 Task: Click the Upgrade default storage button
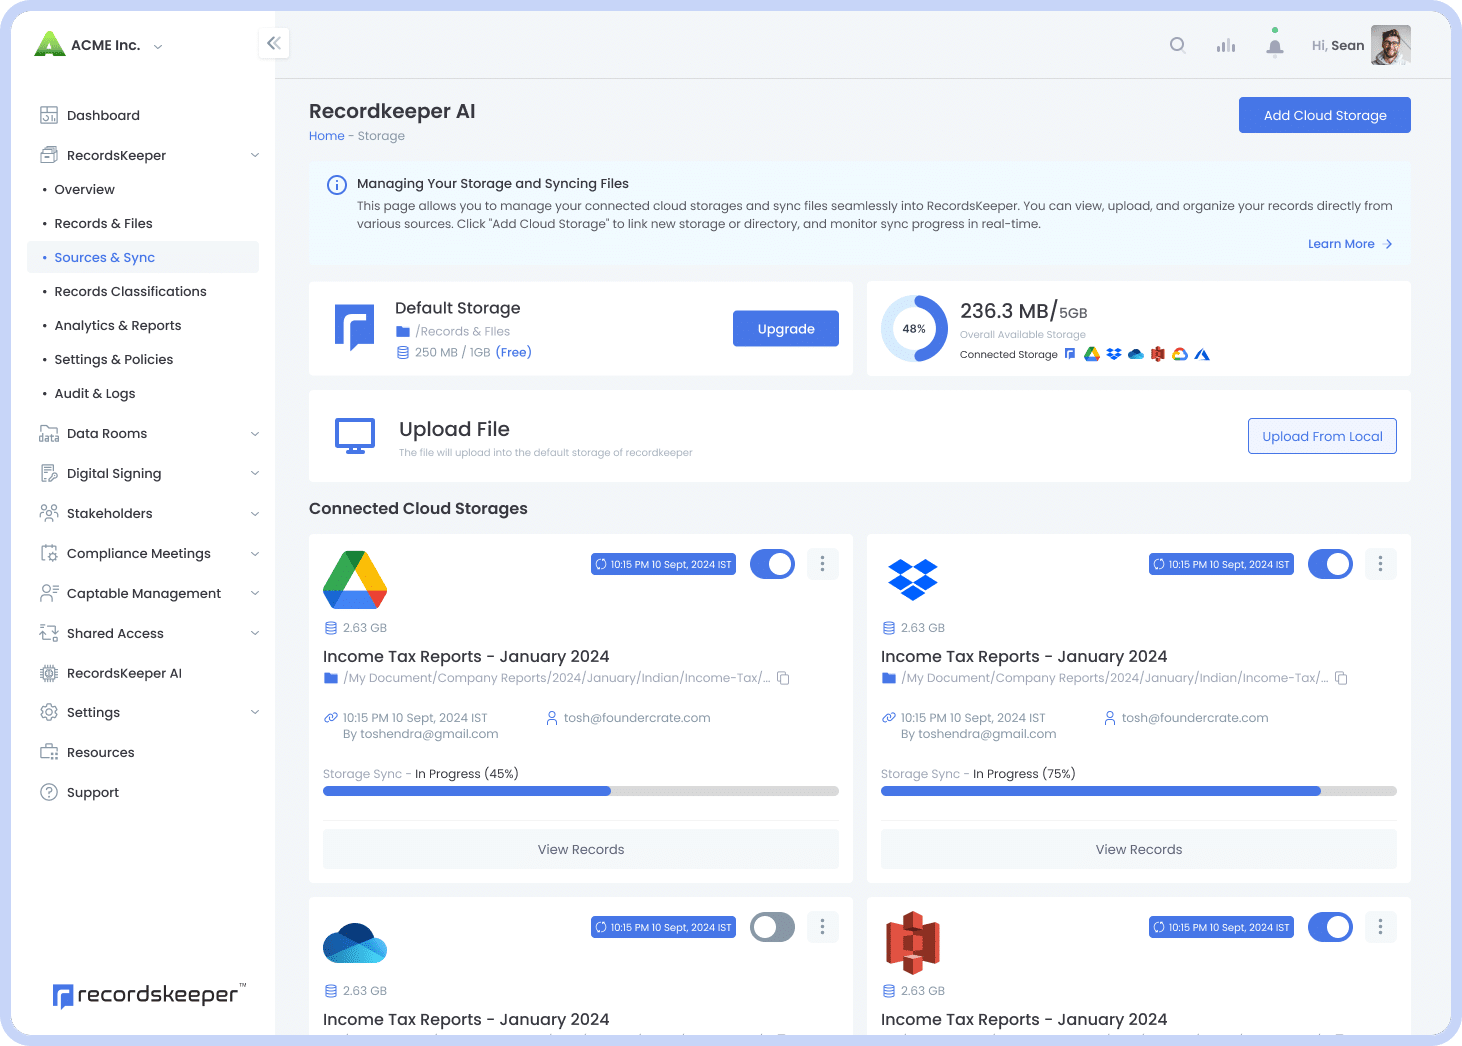coord(786,329)
